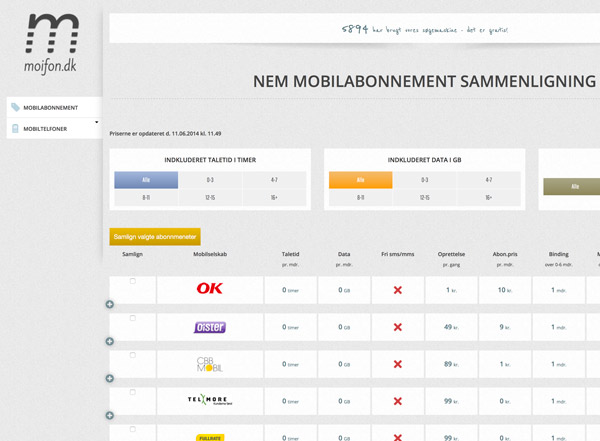
Task: Tick the compare checkbox for OK
Action: [132, 281]
